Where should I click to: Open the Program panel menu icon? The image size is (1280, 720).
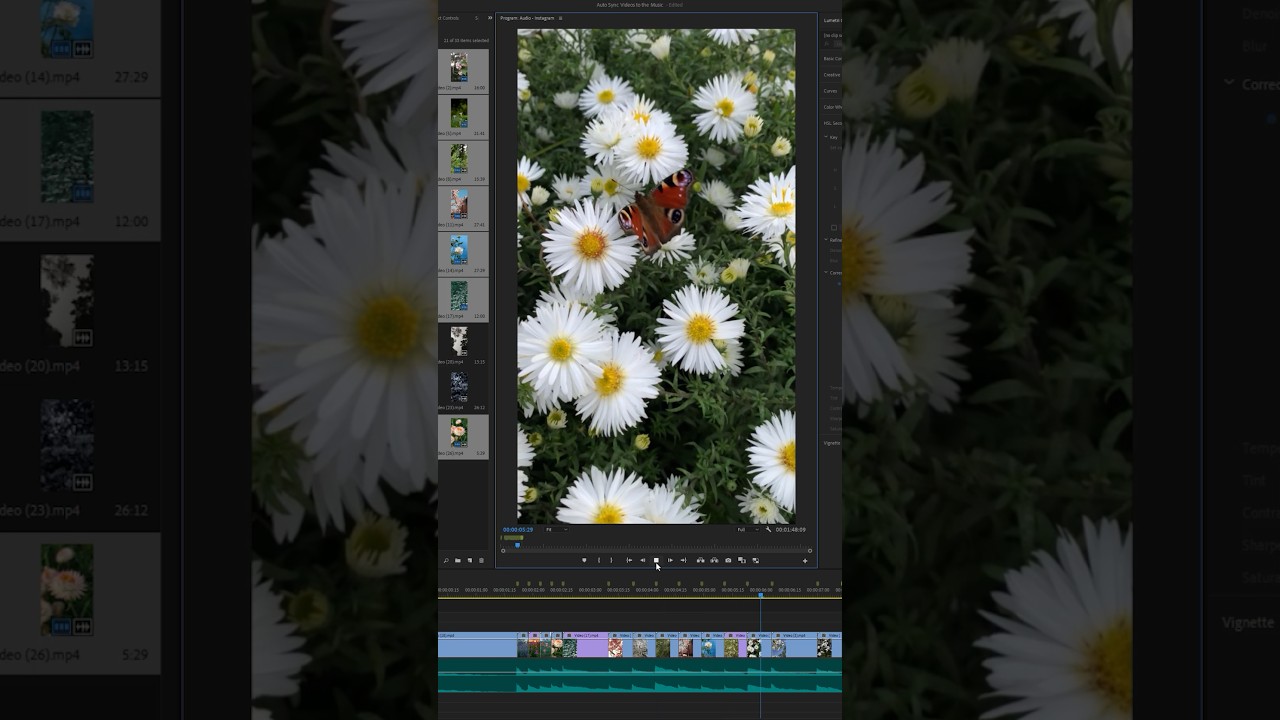(560, 18)
